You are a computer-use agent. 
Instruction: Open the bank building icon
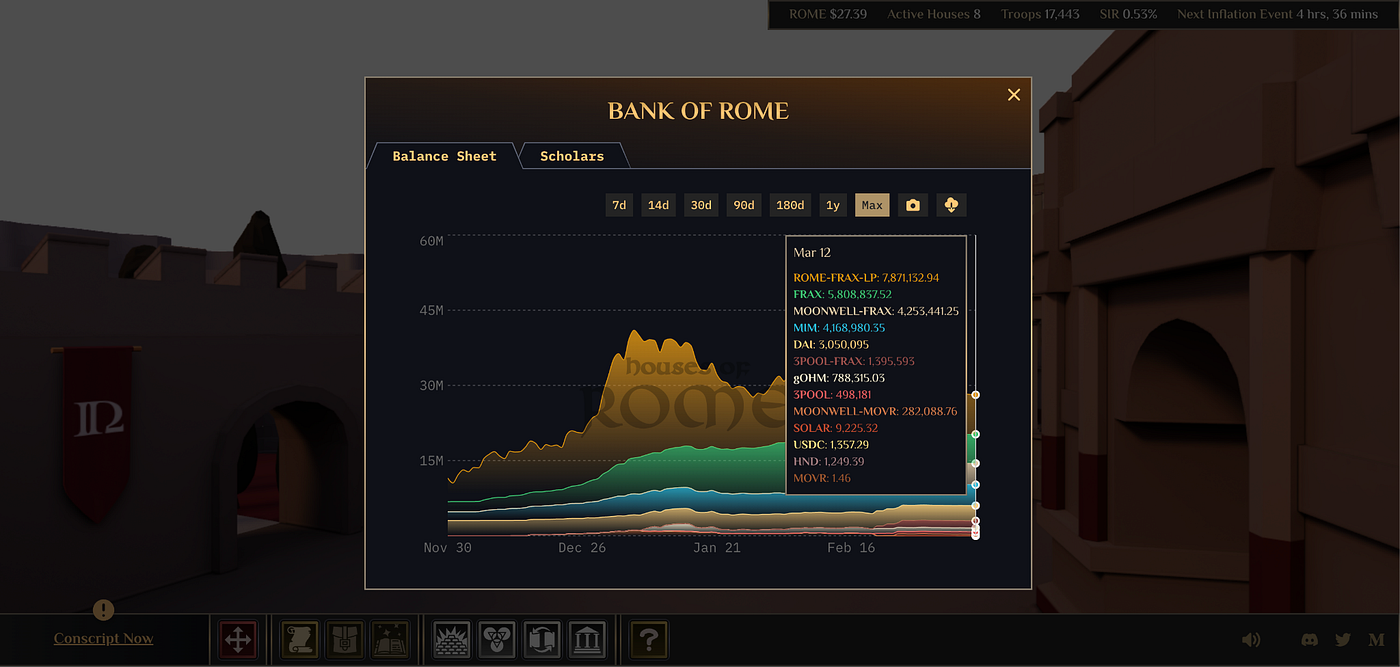tap(588, 639)
